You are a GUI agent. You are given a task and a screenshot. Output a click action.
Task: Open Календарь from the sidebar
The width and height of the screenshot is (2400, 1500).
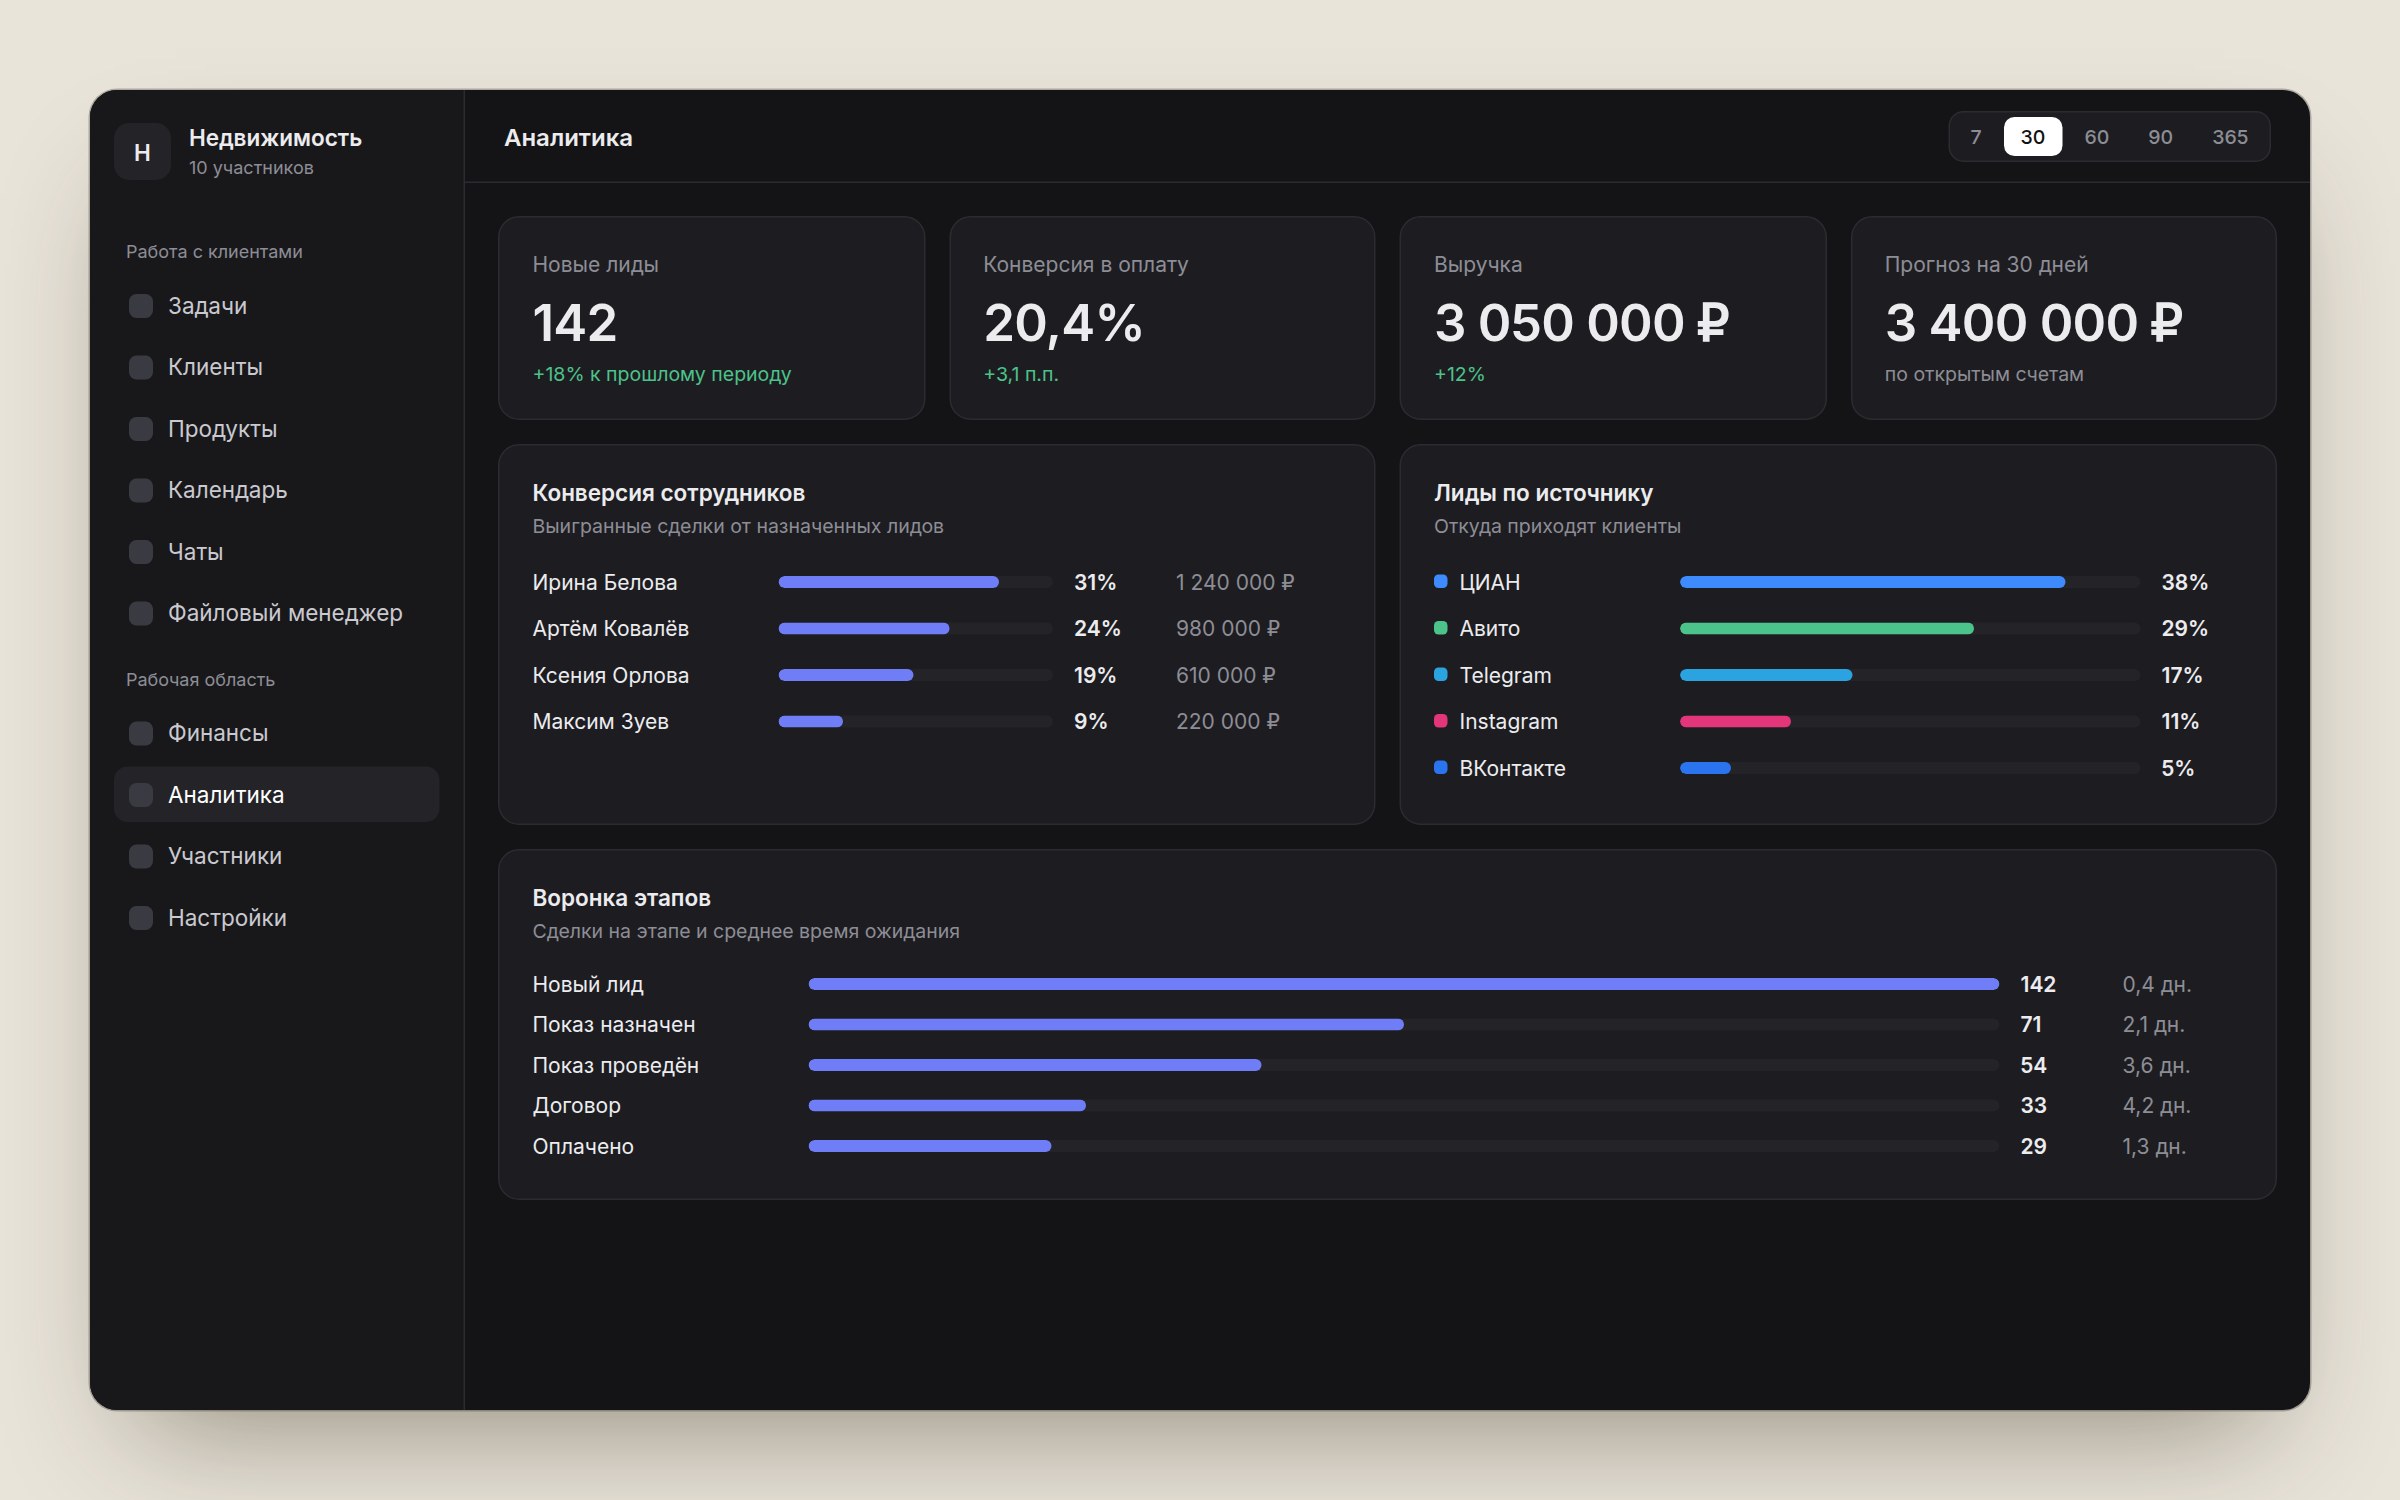276,490
